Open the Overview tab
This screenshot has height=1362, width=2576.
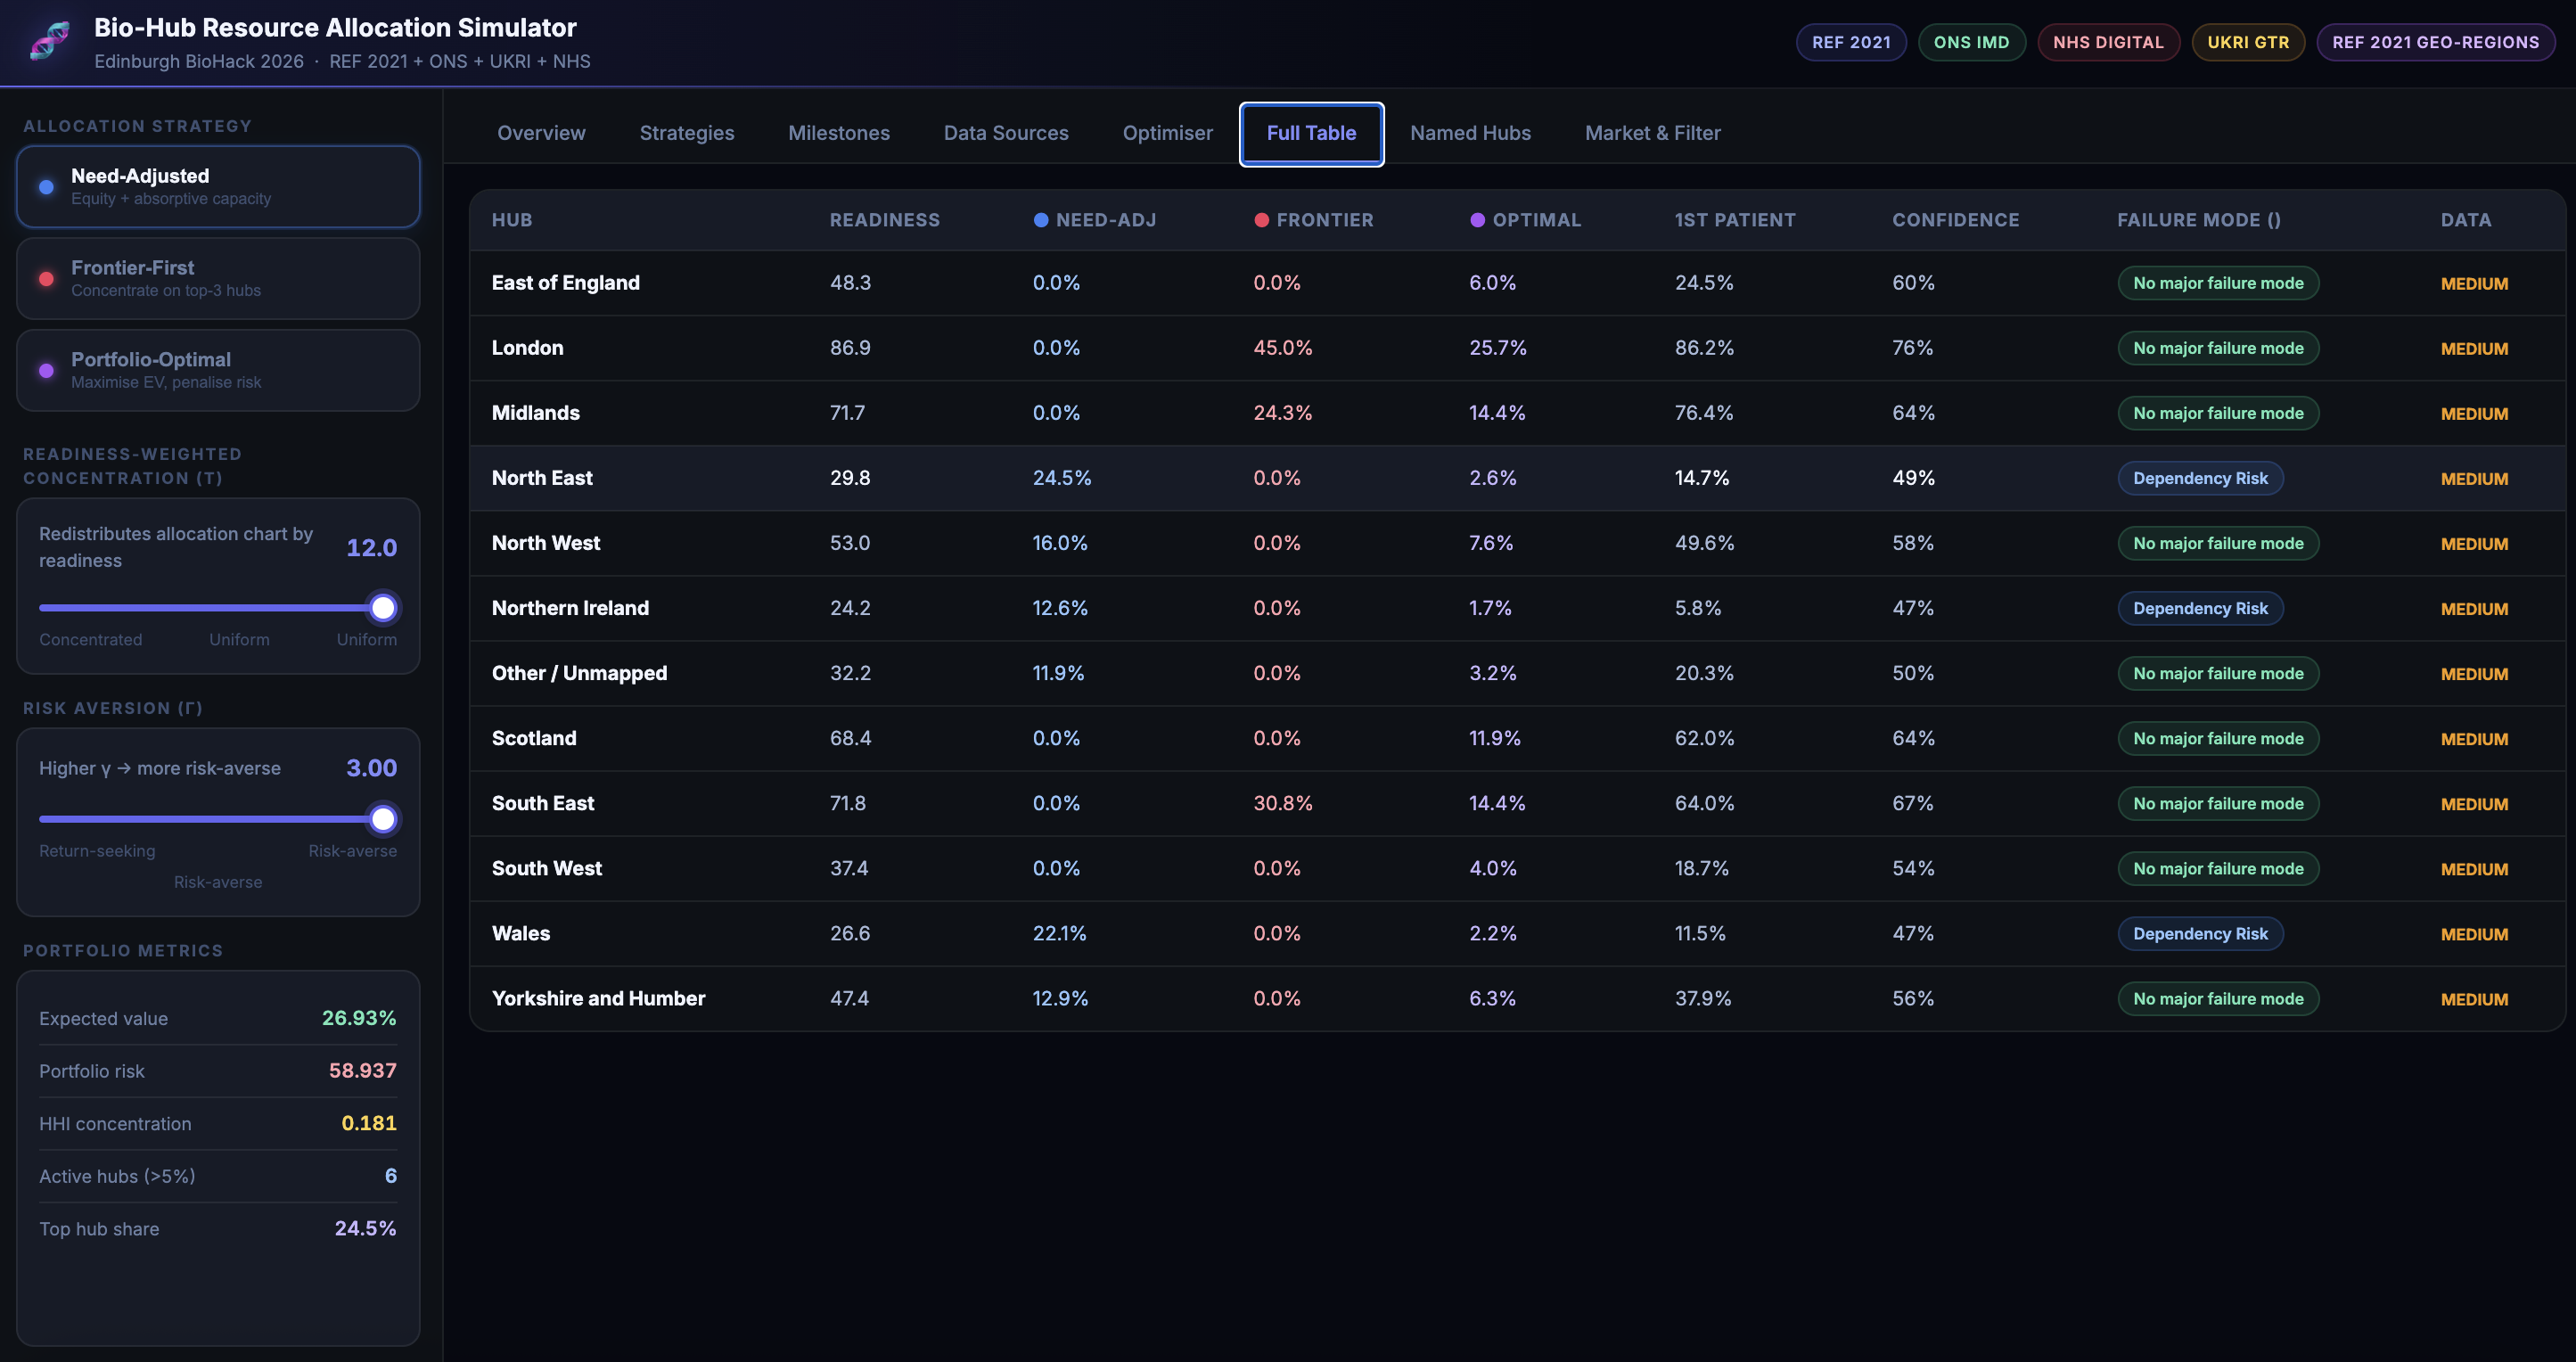pyautogui.click(x=541, y=133)
